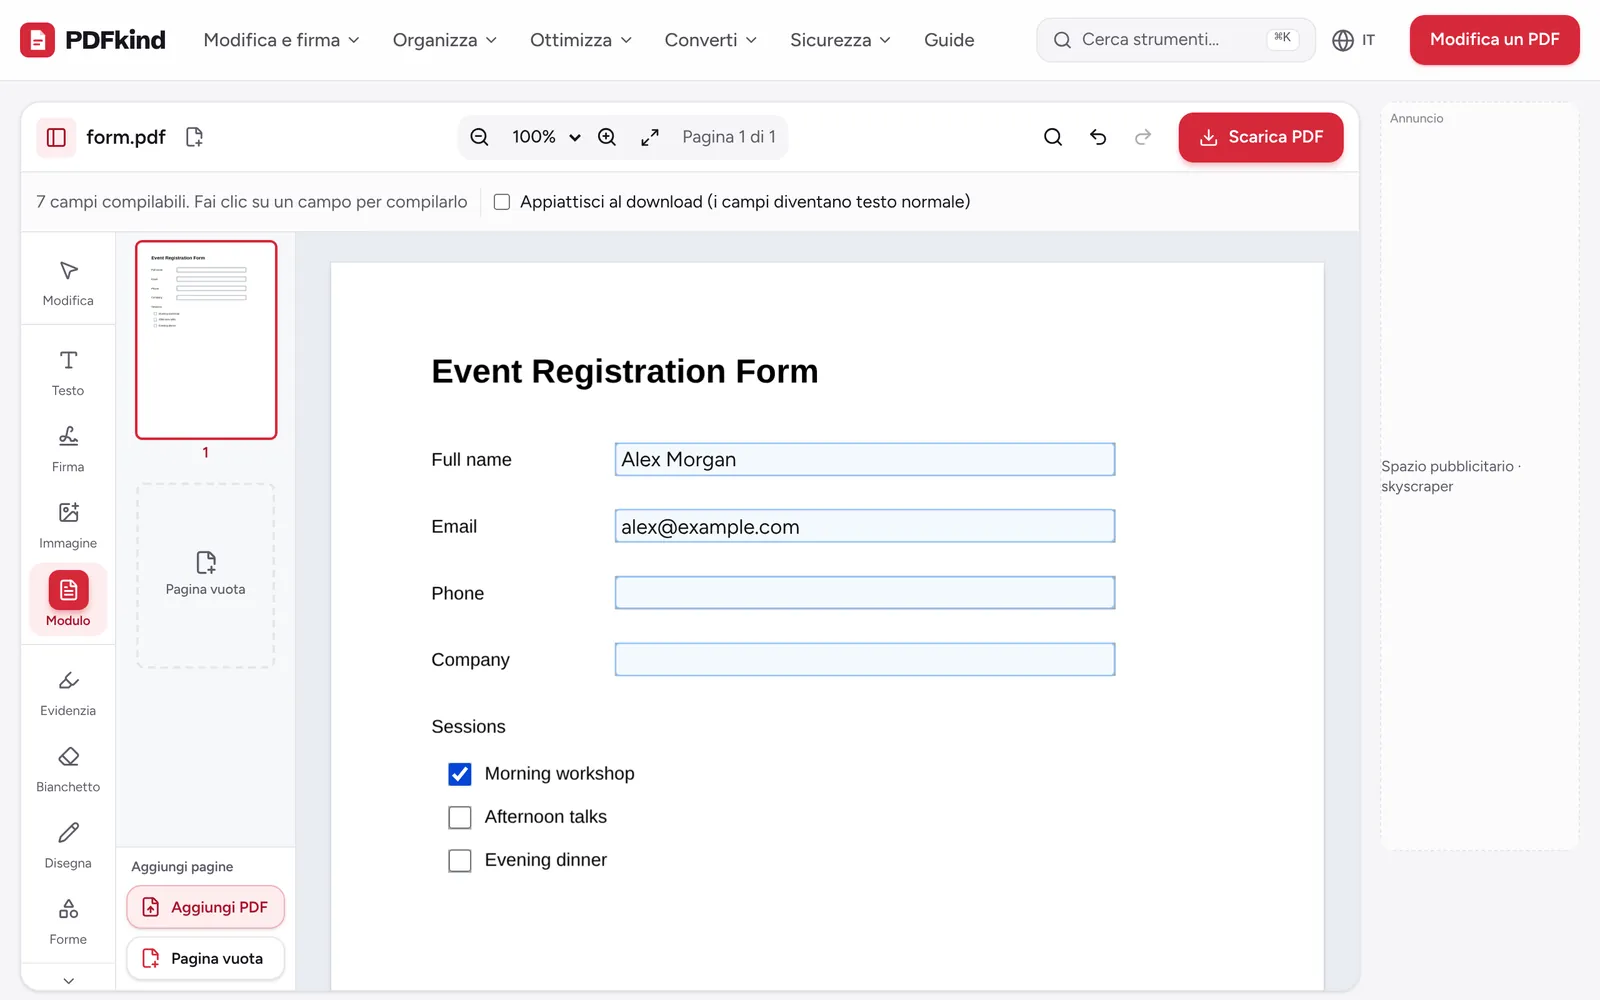Click the undo arrow icon
This screenshot has height=1000, width=1600.
pos(1098,137)
